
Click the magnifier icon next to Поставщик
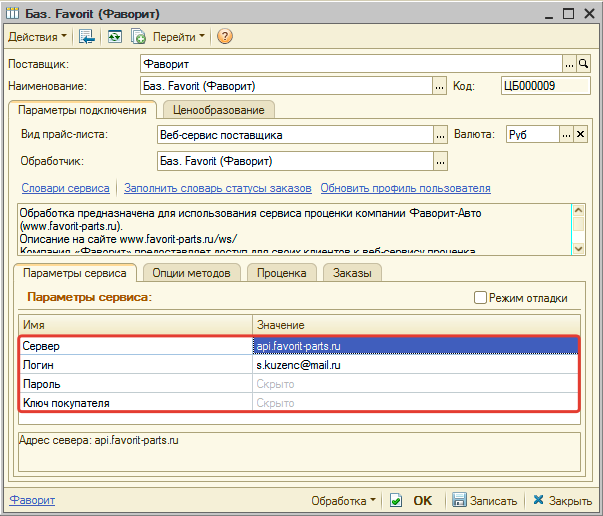coord(584,64)
